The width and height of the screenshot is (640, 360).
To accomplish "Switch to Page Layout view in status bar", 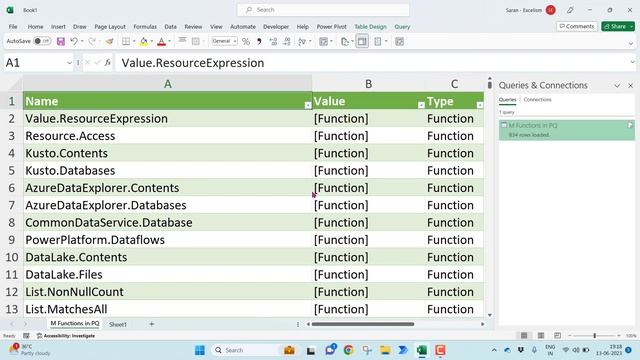I will pyautogui.click(x=541, y=336).
